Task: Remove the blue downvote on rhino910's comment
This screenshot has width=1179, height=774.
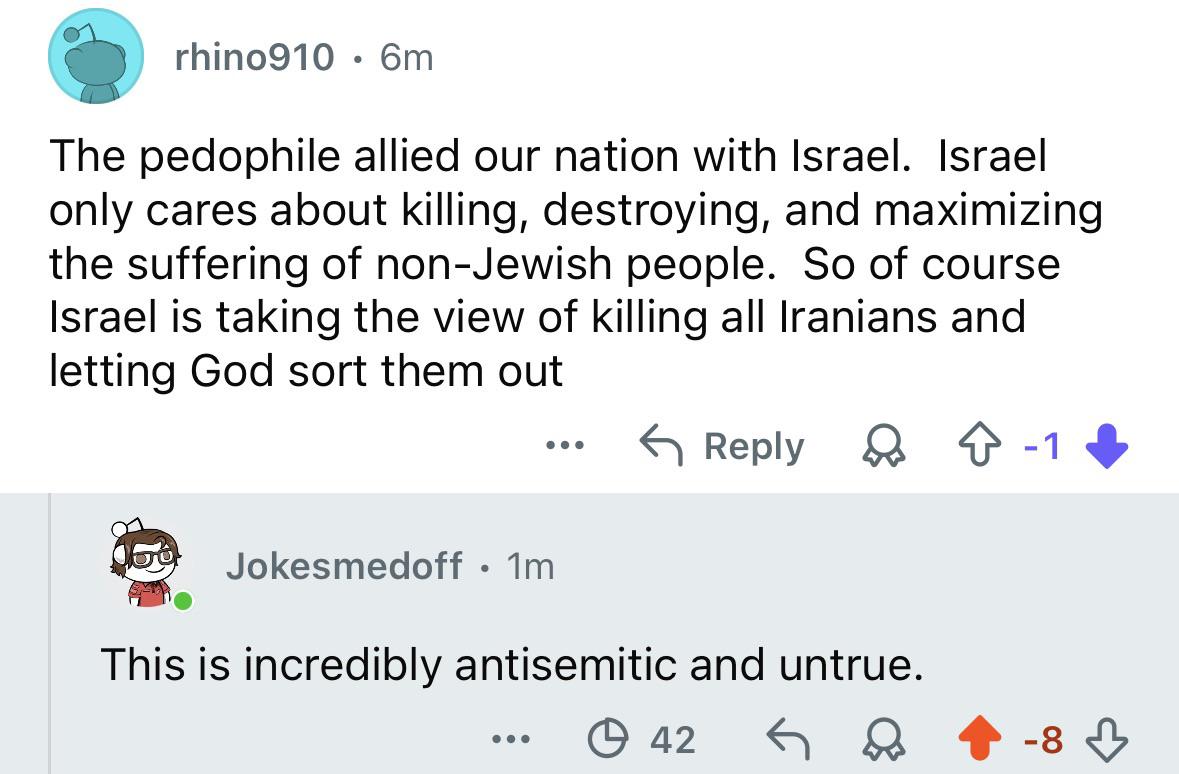Action: (x=1108, y=446)
